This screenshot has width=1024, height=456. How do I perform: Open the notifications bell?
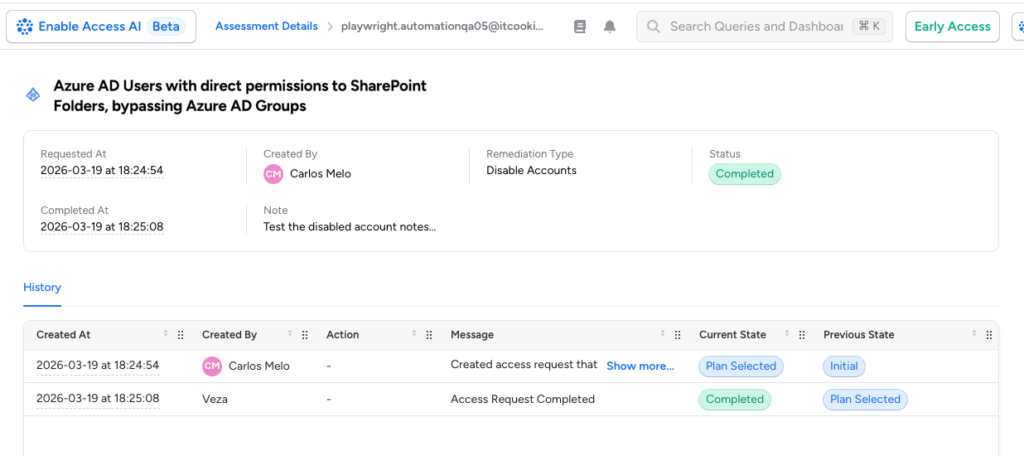(x=610, y=27)
